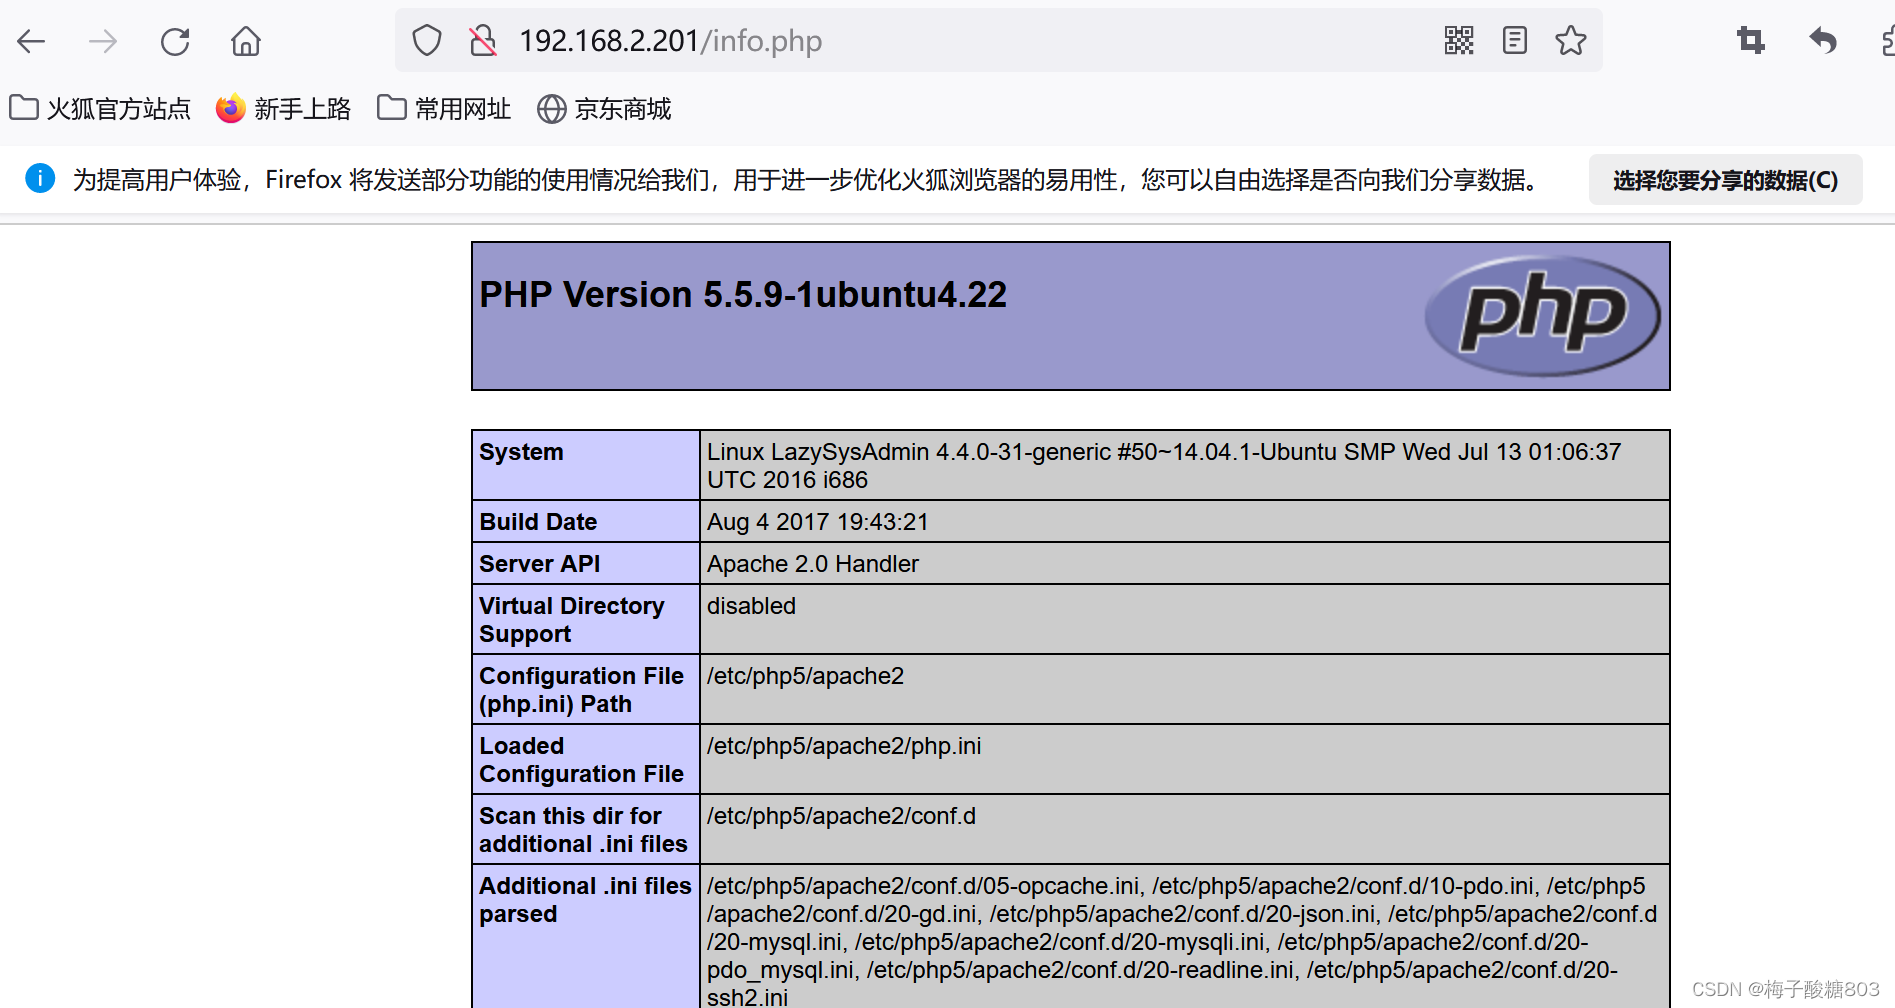Click the forward navigation arrow

pyautogui.click(x=103, y=41)
